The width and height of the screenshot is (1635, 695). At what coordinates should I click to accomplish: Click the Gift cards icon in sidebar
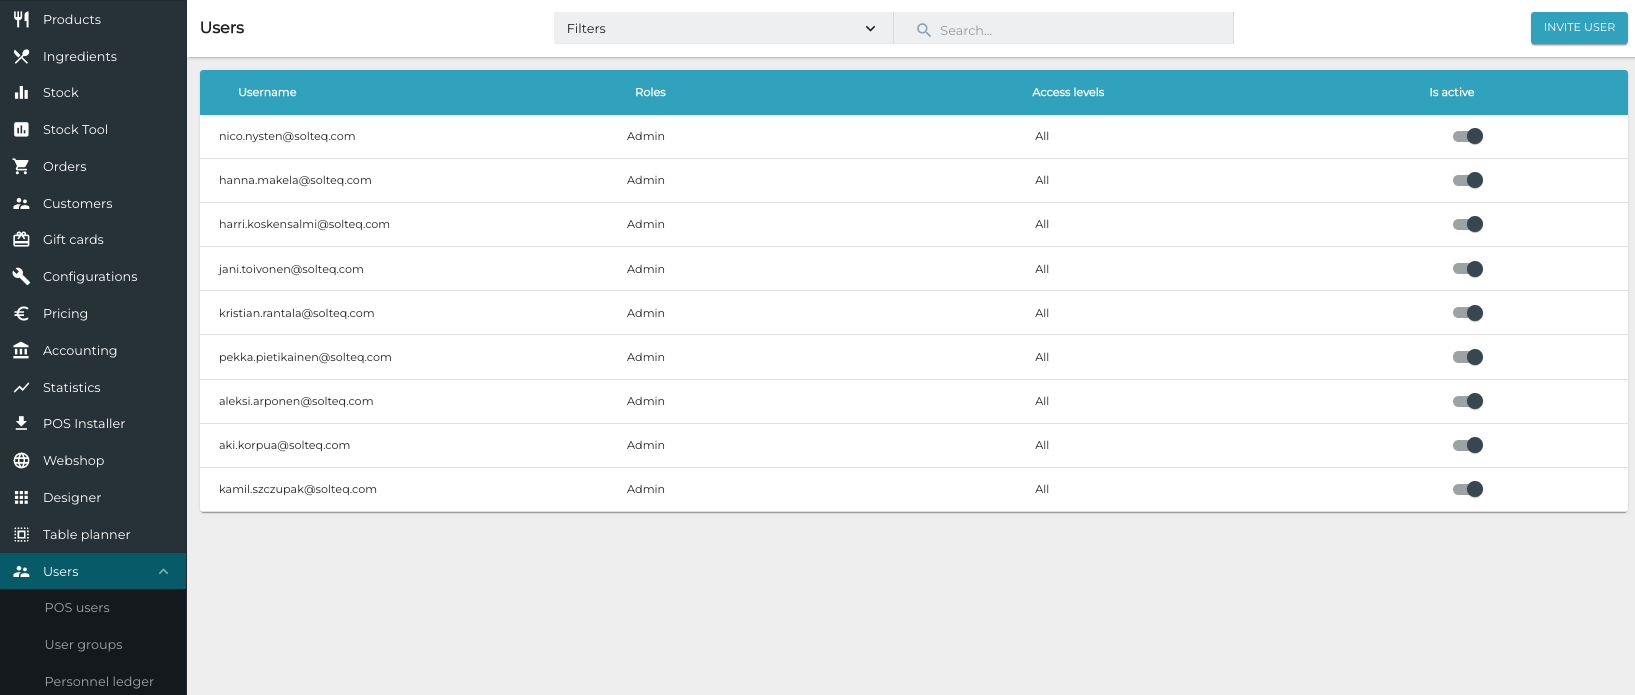coord(21,240)
